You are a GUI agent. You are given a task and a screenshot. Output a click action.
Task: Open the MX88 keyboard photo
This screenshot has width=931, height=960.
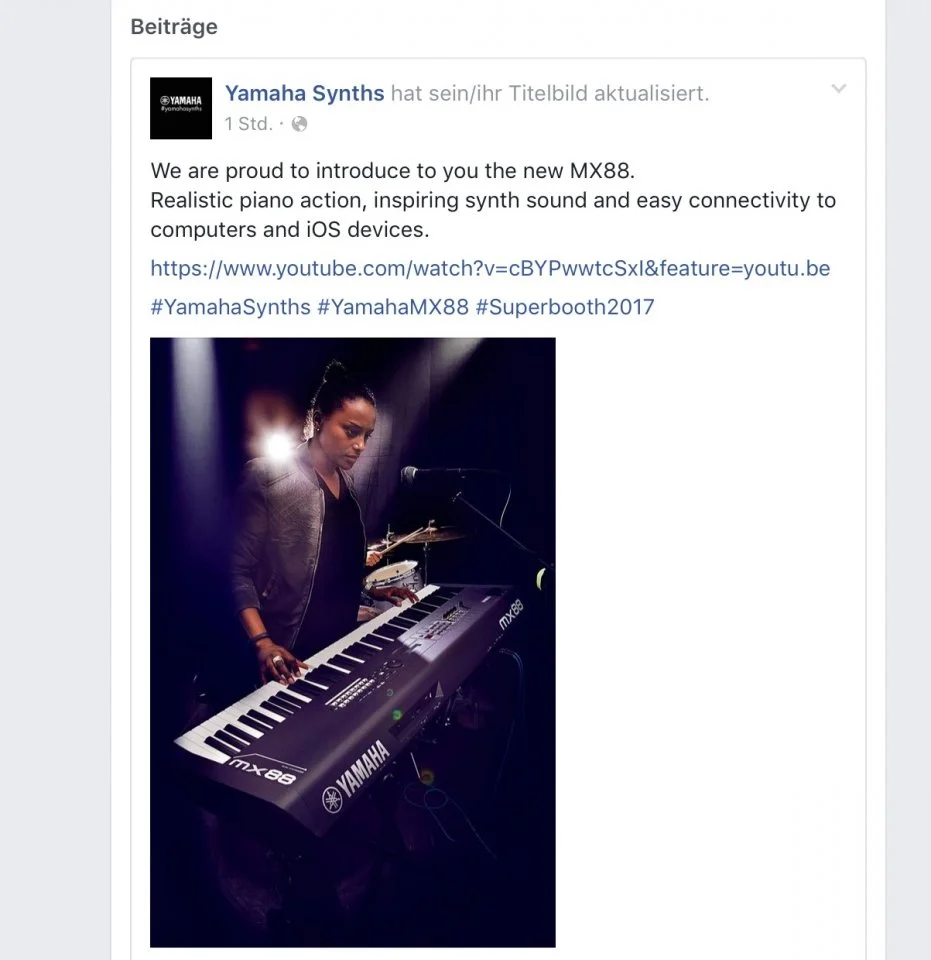tap(352, 640)
